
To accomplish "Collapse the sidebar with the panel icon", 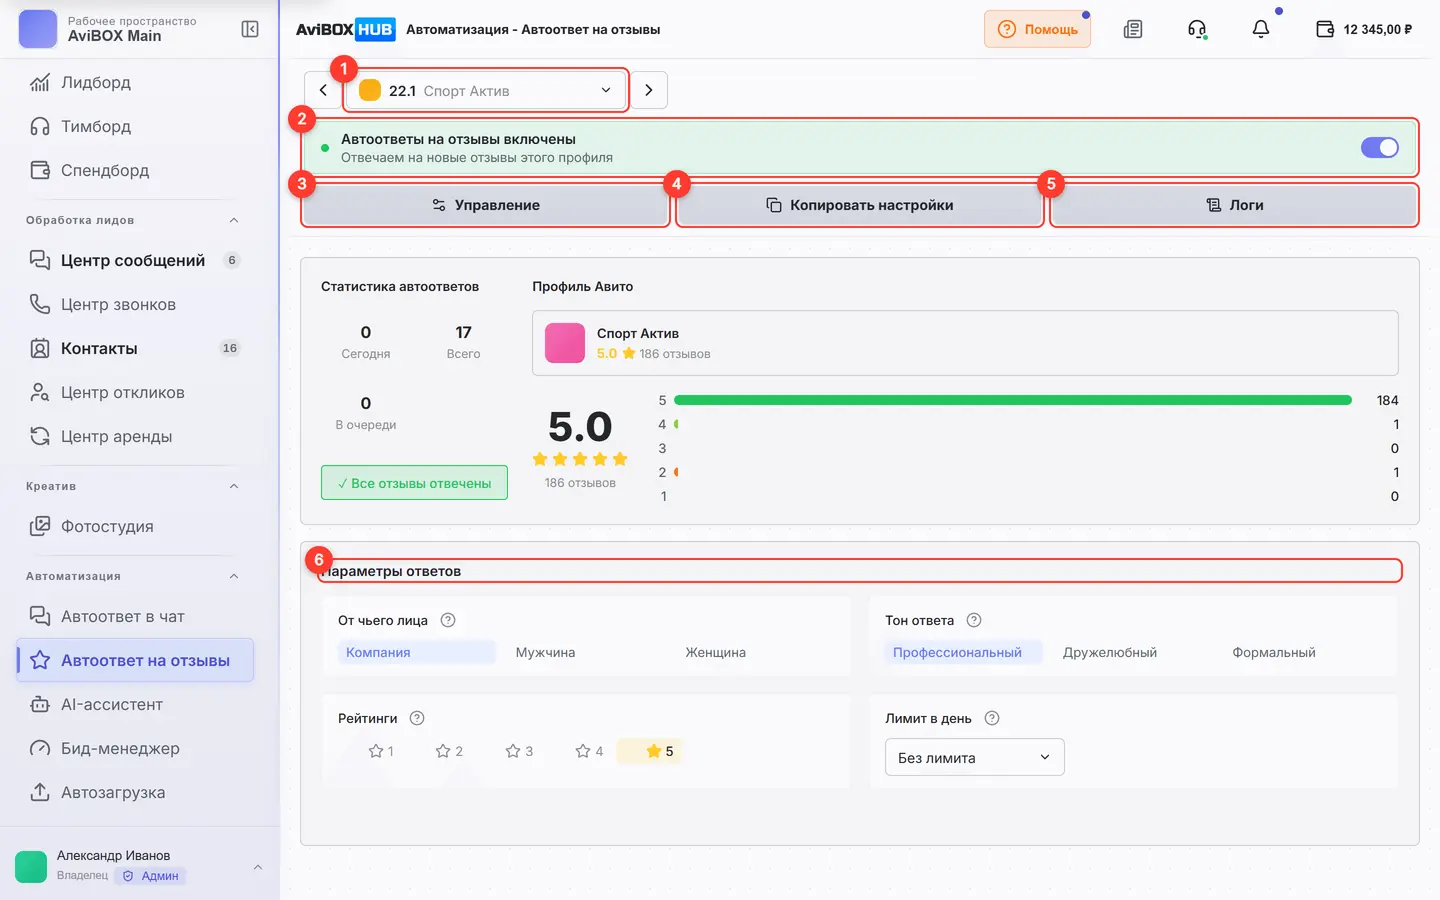I will (x=250, y=29).
